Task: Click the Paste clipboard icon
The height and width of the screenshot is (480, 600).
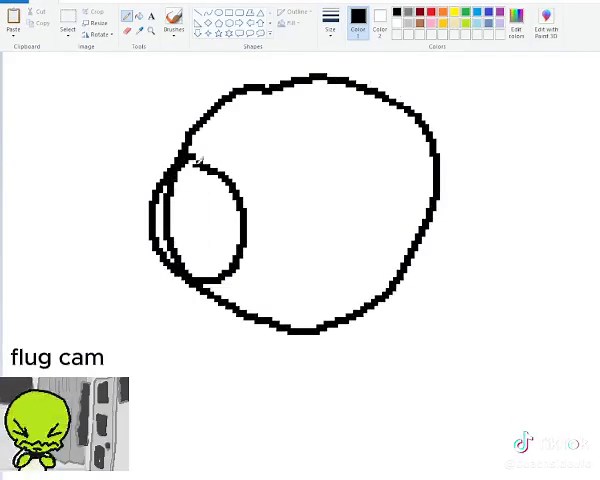Action: tap(13, 16)
